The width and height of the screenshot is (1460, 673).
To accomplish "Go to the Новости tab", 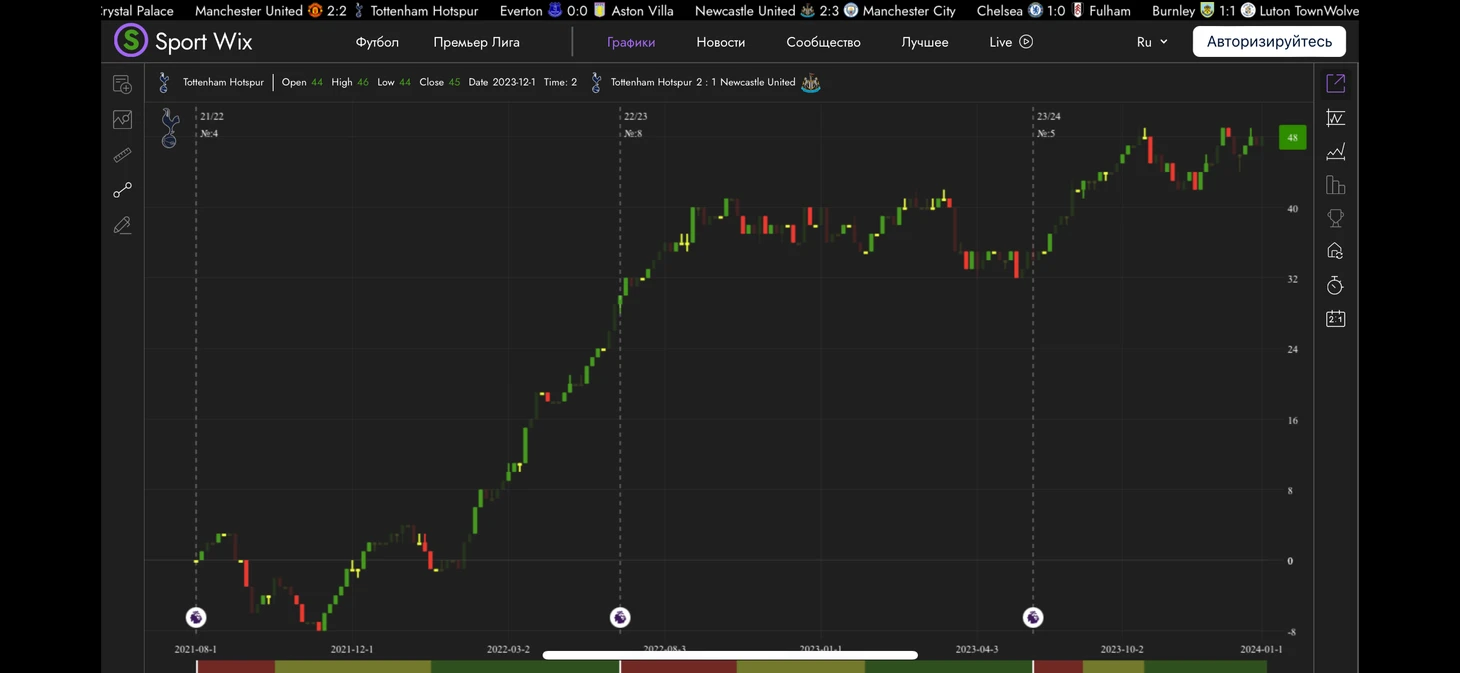I will pyautogui.click(x=720, y=42).
